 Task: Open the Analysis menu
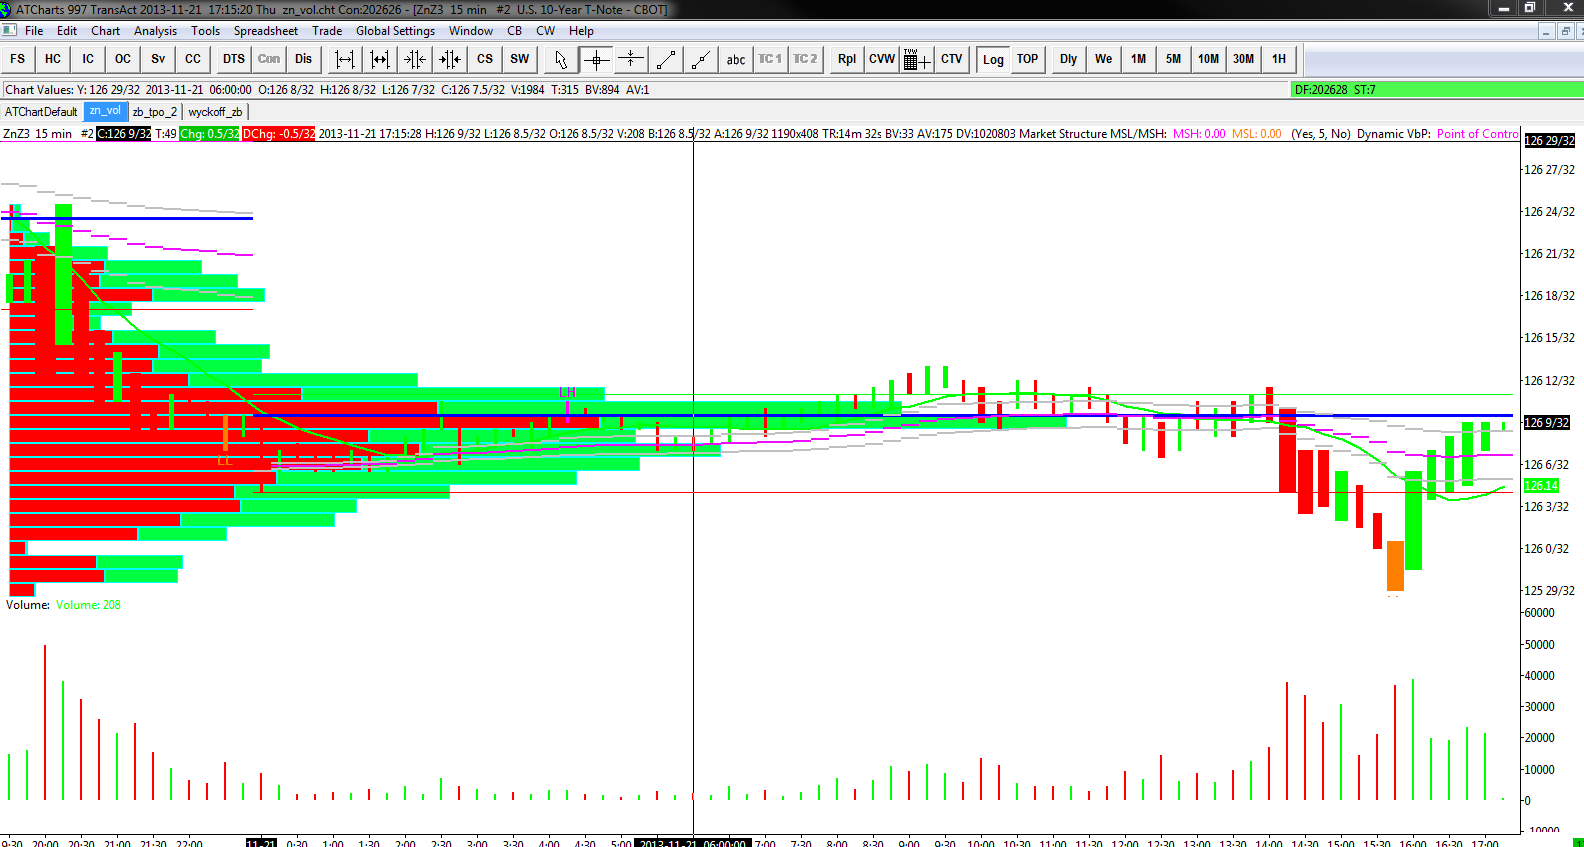[x=156, y=31]
